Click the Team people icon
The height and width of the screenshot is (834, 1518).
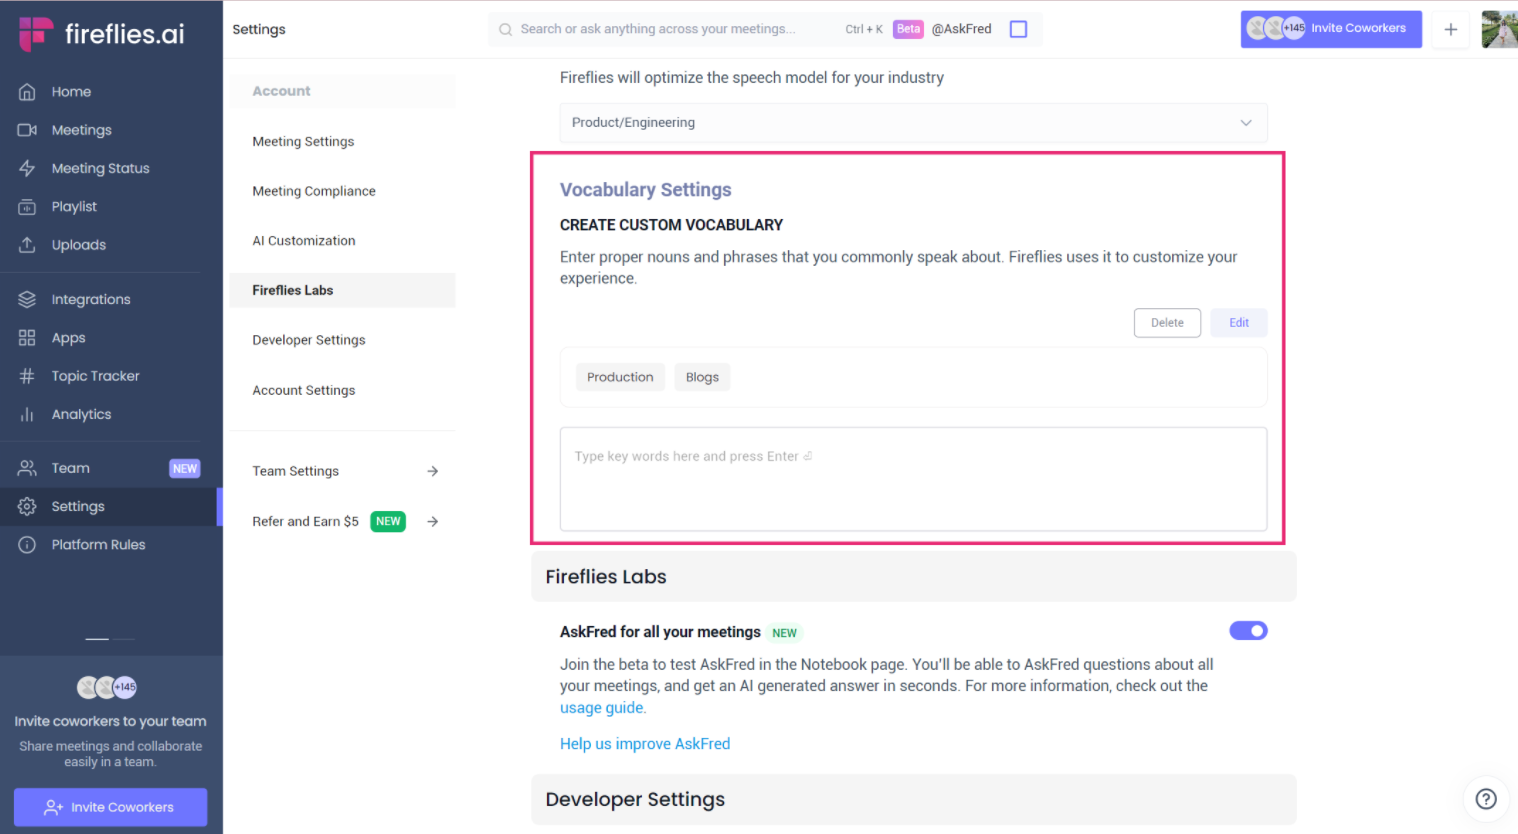tap(27, 468)
